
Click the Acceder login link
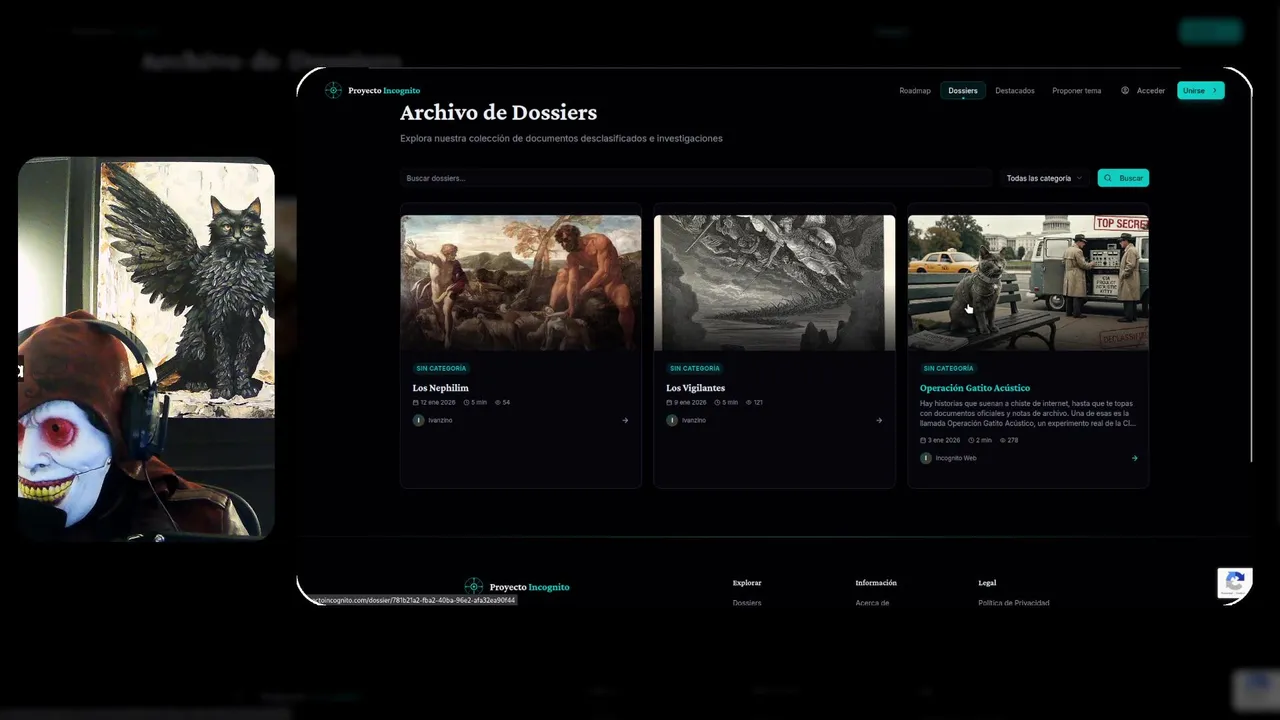point(1151,91)
